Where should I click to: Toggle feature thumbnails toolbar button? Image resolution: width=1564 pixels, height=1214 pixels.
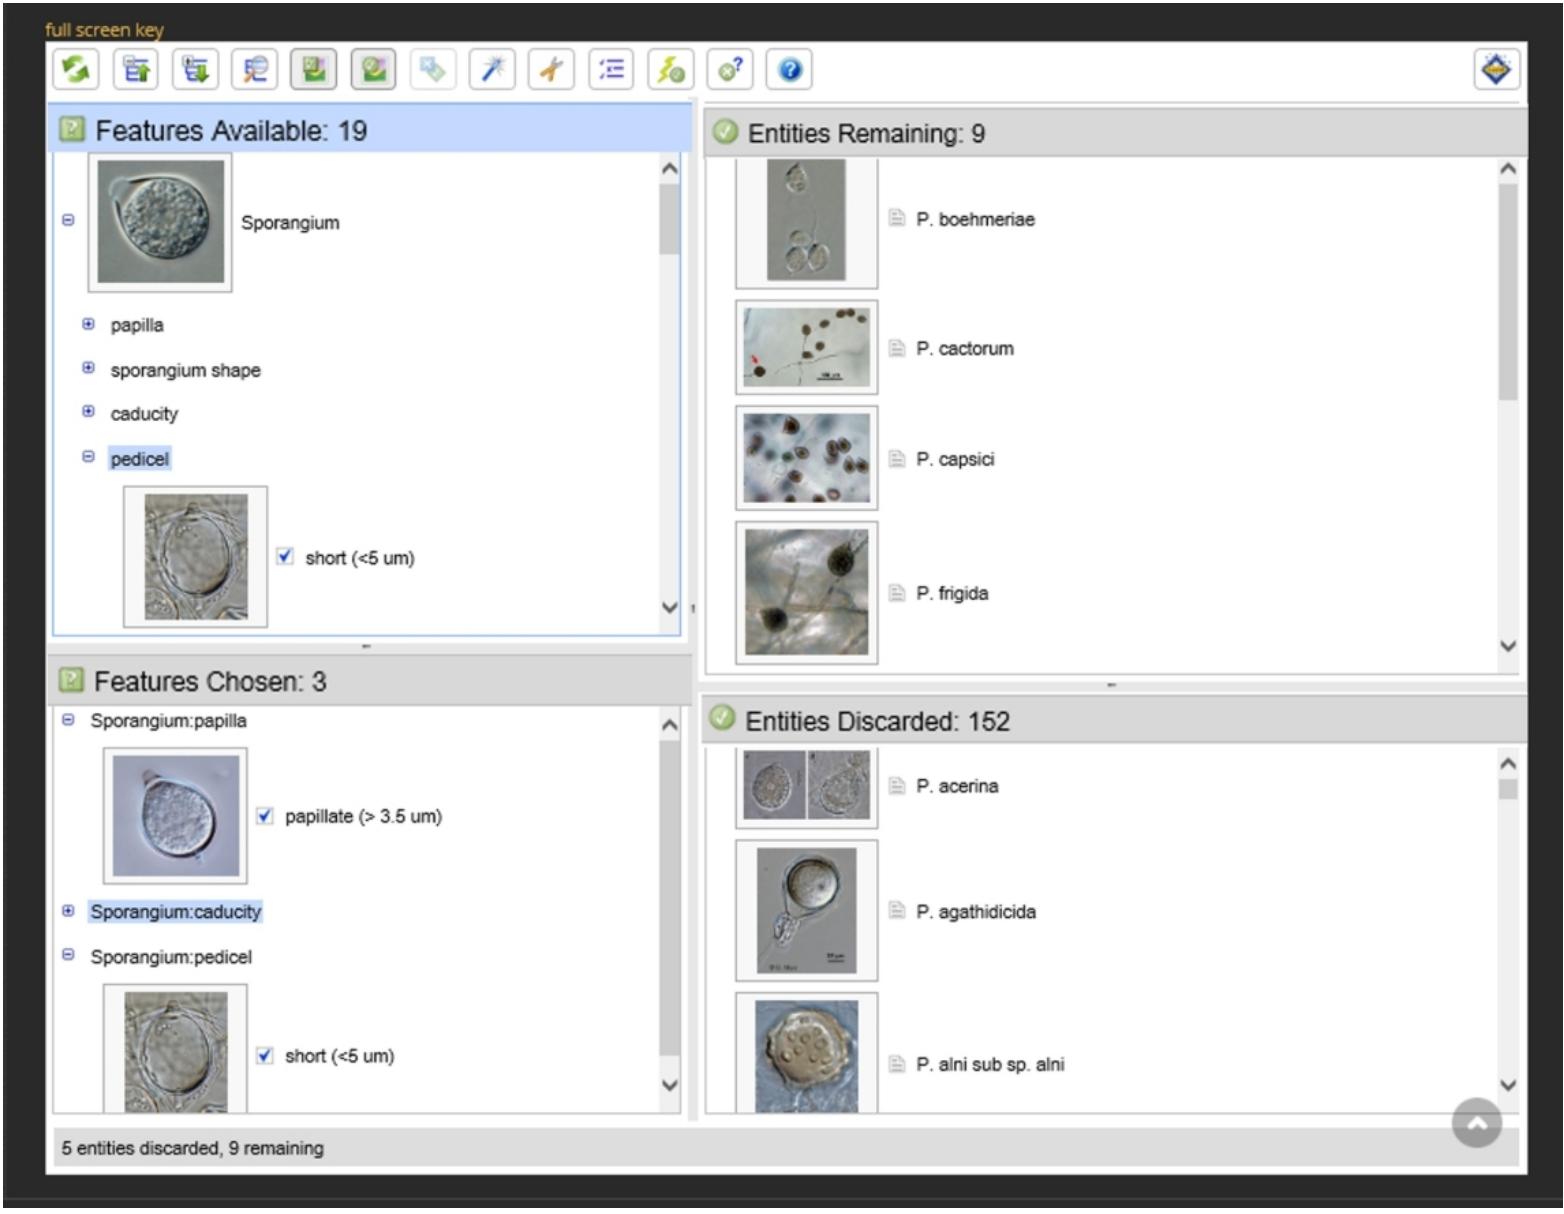pos(314,69)
